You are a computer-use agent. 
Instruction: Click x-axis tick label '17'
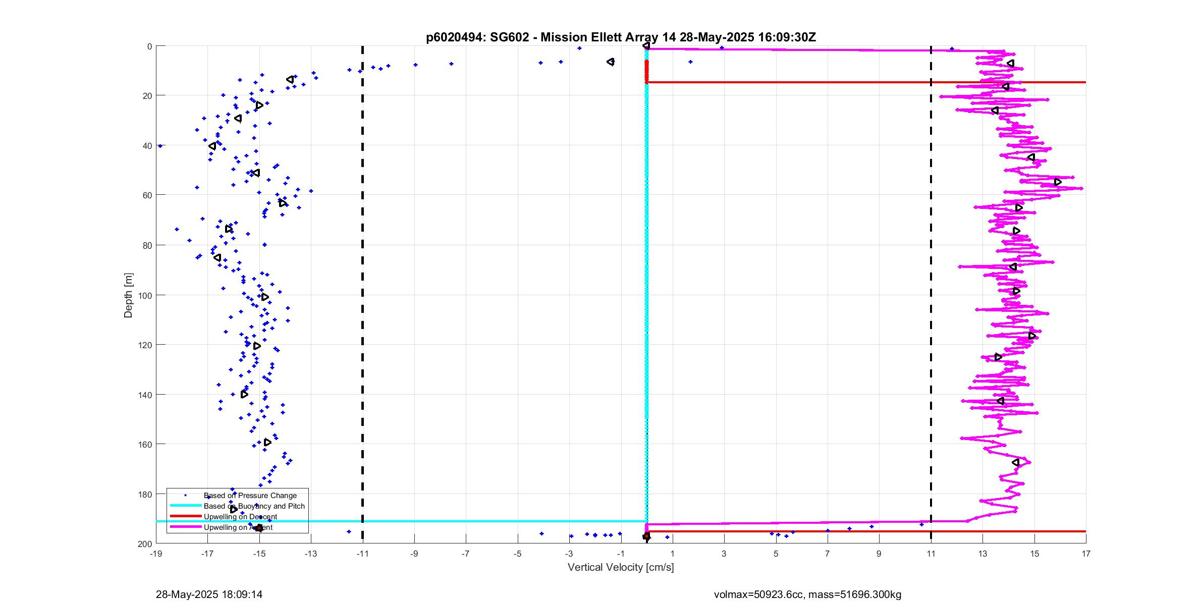[x=1086, y=553]
